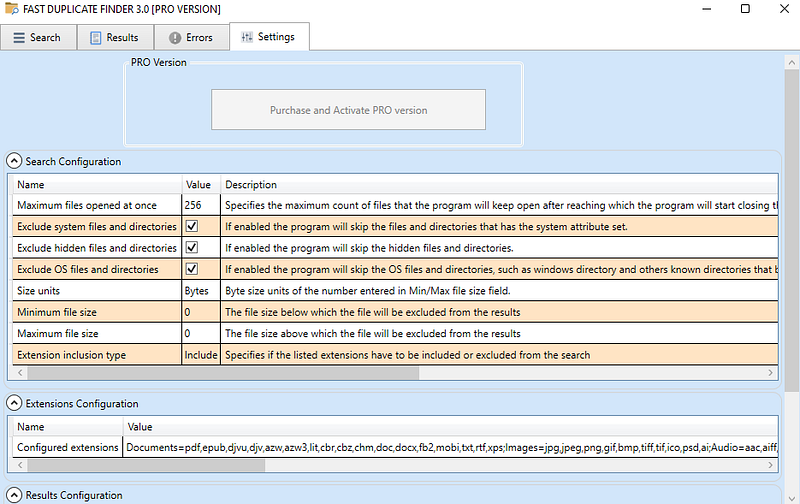The image size is (800, 504).
Task: Edit the Maximum file size value
Action: tap(201, 334)
